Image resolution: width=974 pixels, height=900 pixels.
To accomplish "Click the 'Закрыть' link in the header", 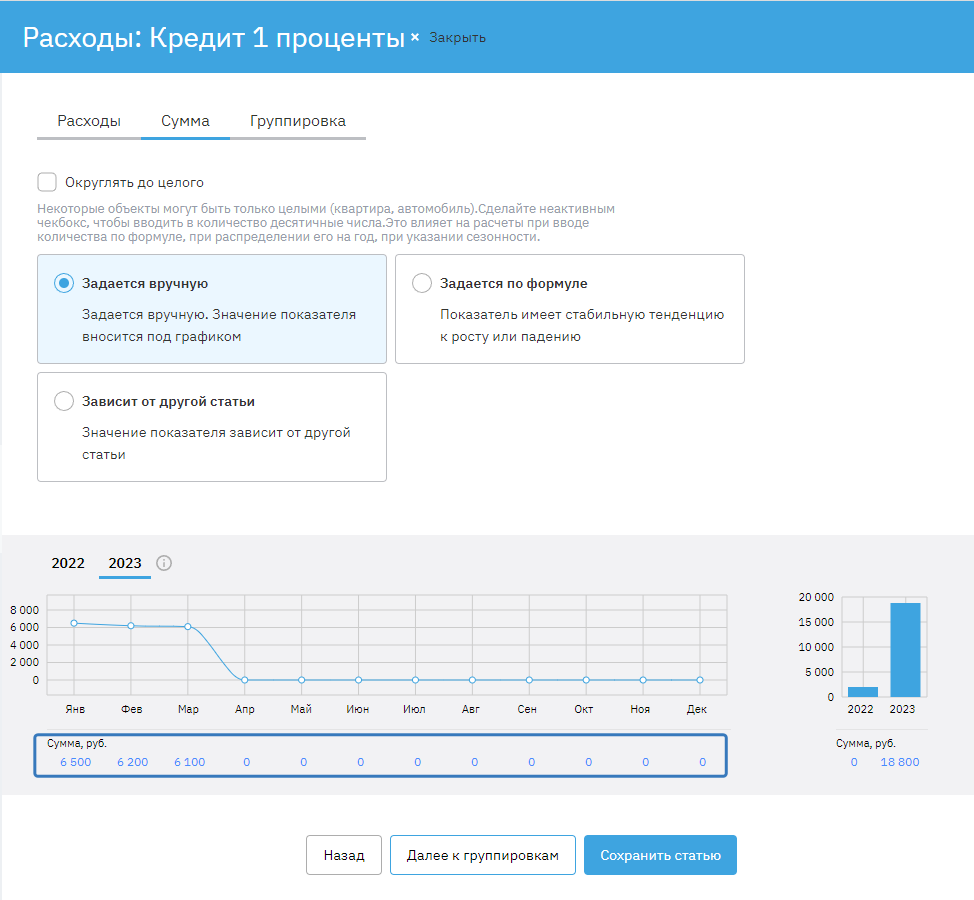I will click(457, 37).
